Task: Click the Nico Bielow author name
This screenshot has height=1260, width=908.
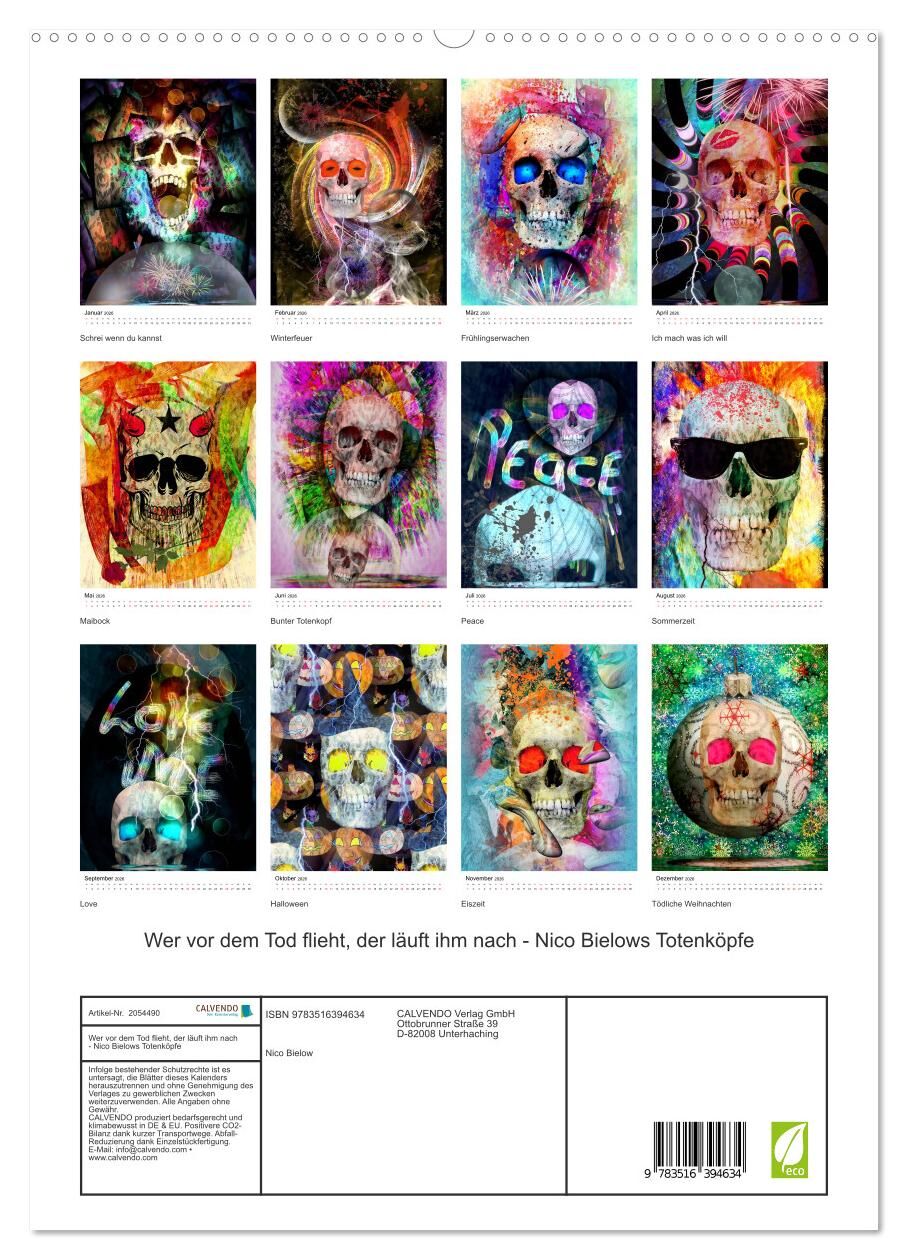Action: pyautogui.click(x=289, y=1053)
